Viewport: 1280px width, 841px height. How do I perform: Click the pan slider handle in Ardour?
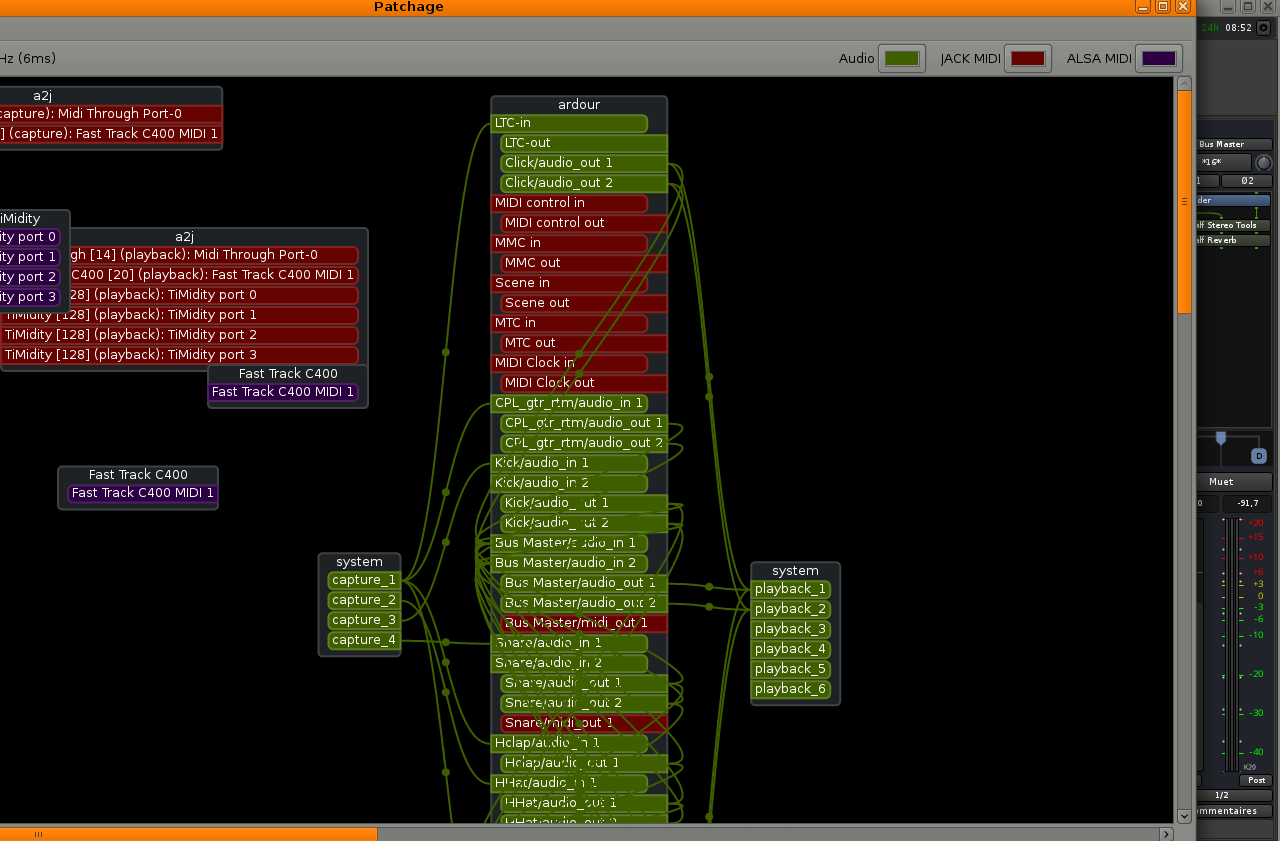[1220, 438]
